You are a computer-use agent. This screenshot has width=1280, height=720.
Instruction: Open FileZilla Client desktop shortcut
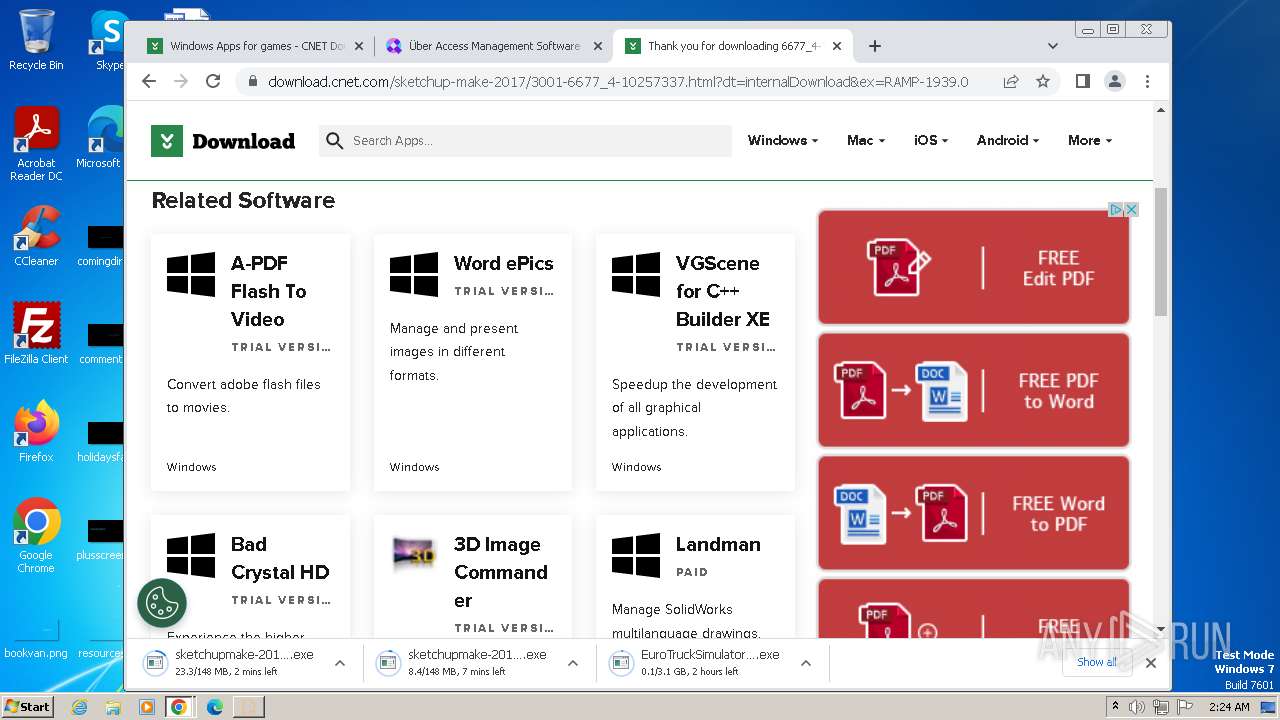(36, 334)
